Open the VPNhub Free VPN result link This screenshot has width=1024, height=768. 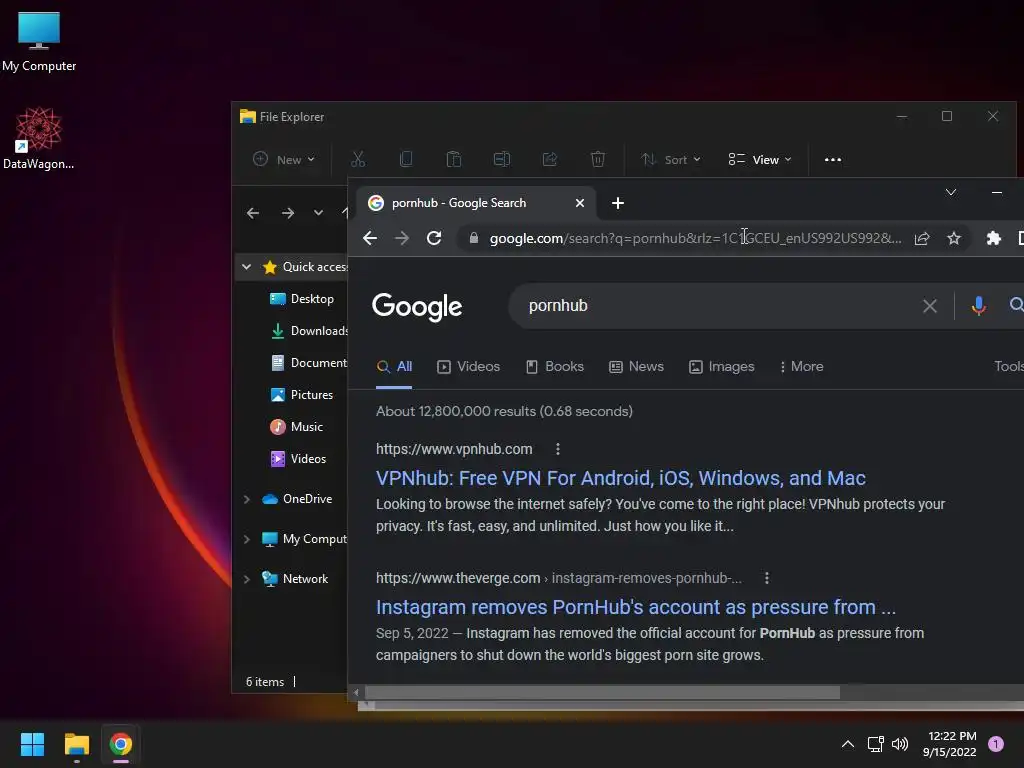[620, 478]
